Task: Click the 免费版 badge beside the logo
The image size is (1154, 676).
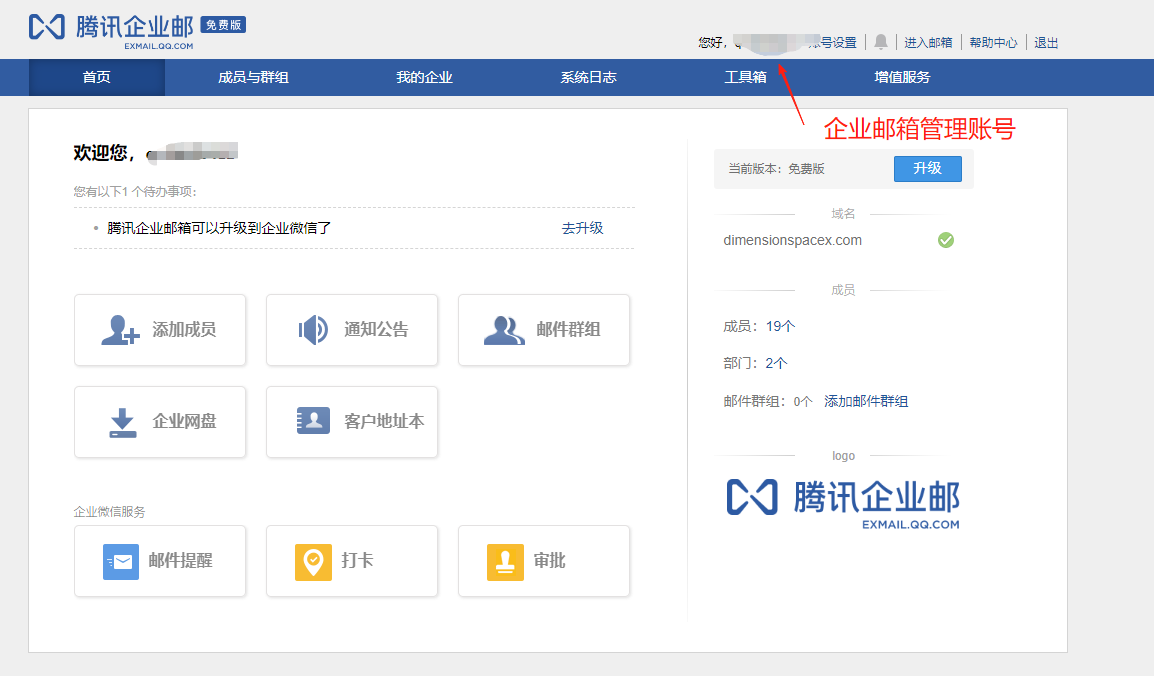Action: 224,25
